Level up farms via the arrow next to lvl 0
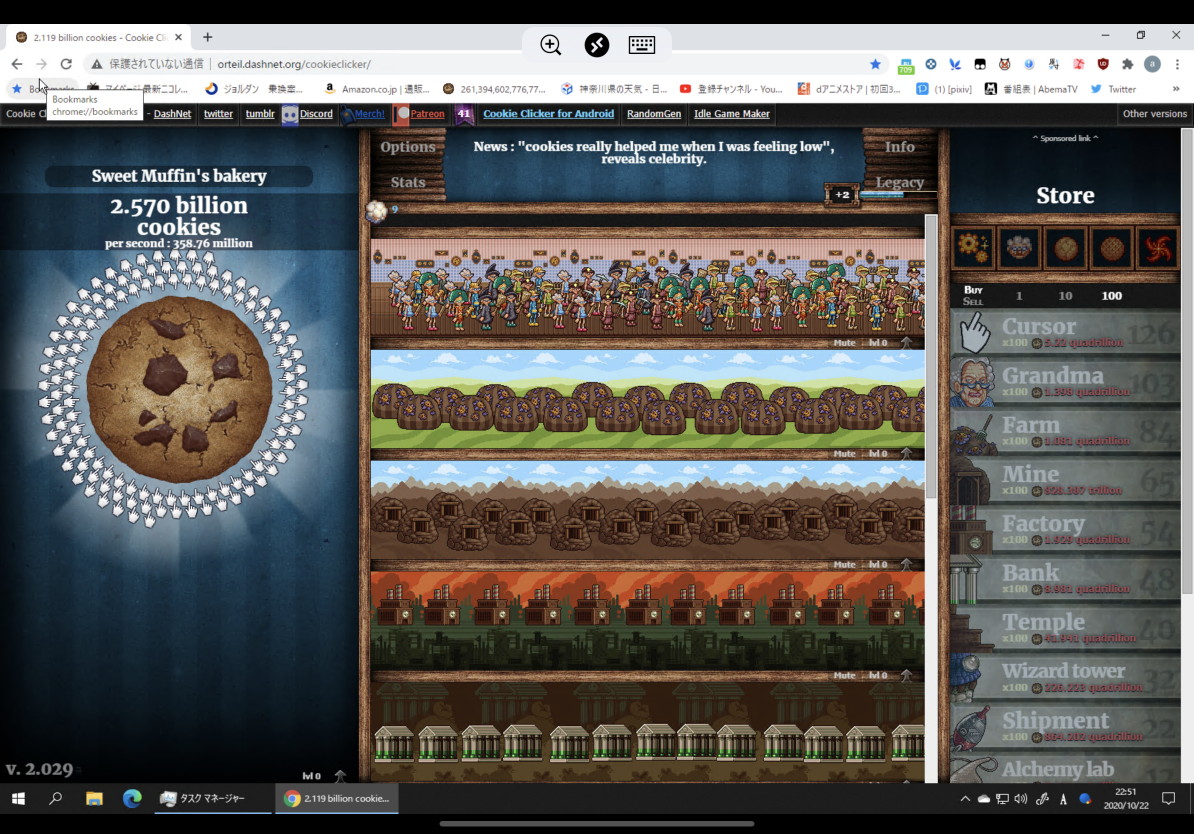1194x834 pixels. point(906,453)
